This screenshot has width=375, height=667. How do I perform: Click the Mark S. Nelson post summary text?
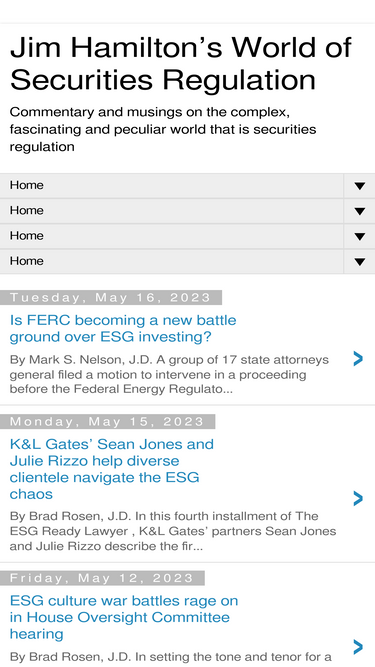pos(169,374)
